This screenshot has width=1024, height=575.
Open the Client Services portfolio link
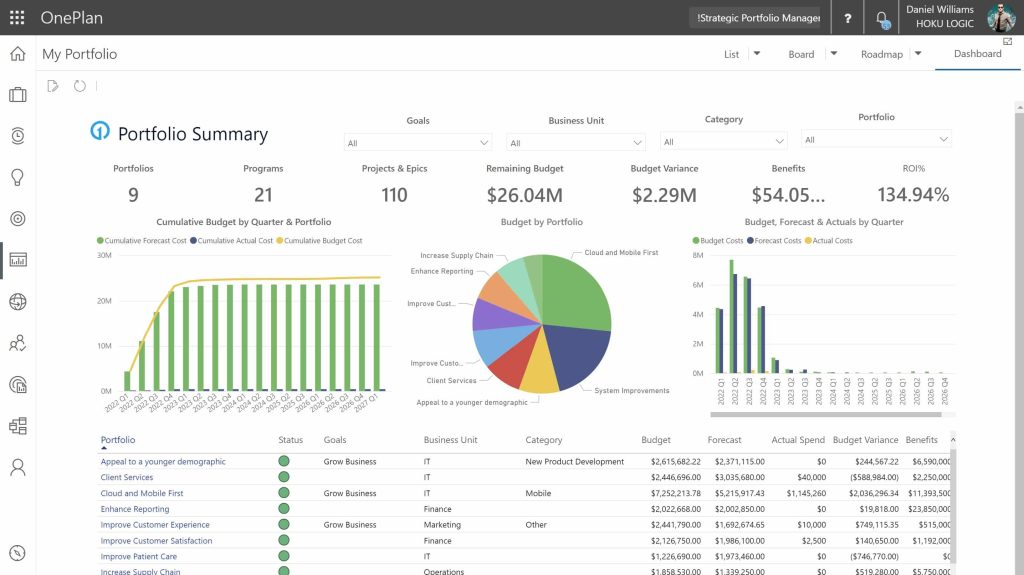pos(127,477)
